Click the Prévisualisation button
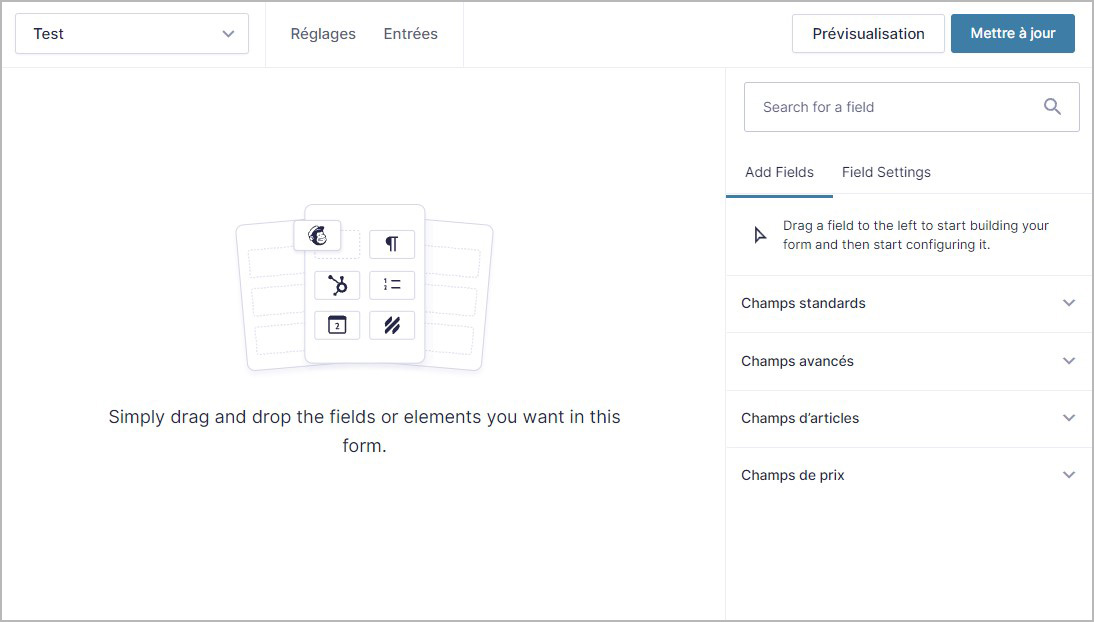Screen dimensions: 1094x622 [x=868, y=34]
